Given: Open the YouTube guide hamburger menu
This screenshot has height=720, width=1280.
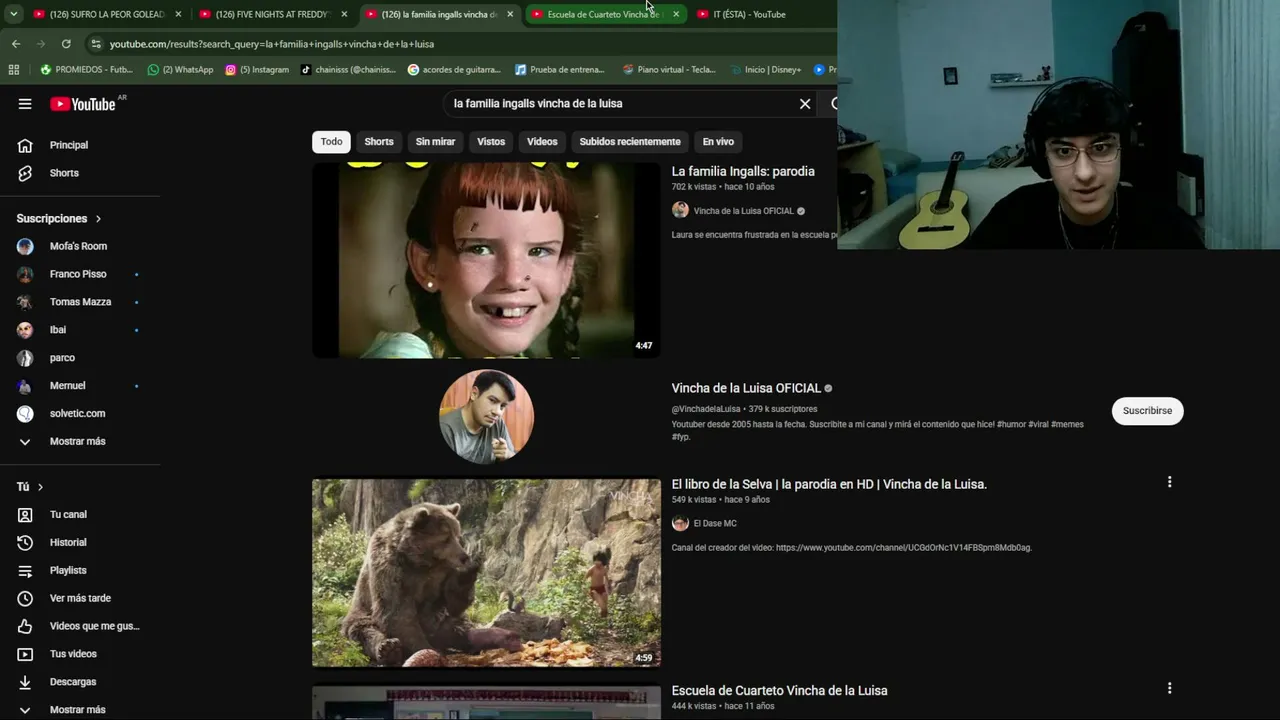Looking at the screenshot, I should coord(25,104).
